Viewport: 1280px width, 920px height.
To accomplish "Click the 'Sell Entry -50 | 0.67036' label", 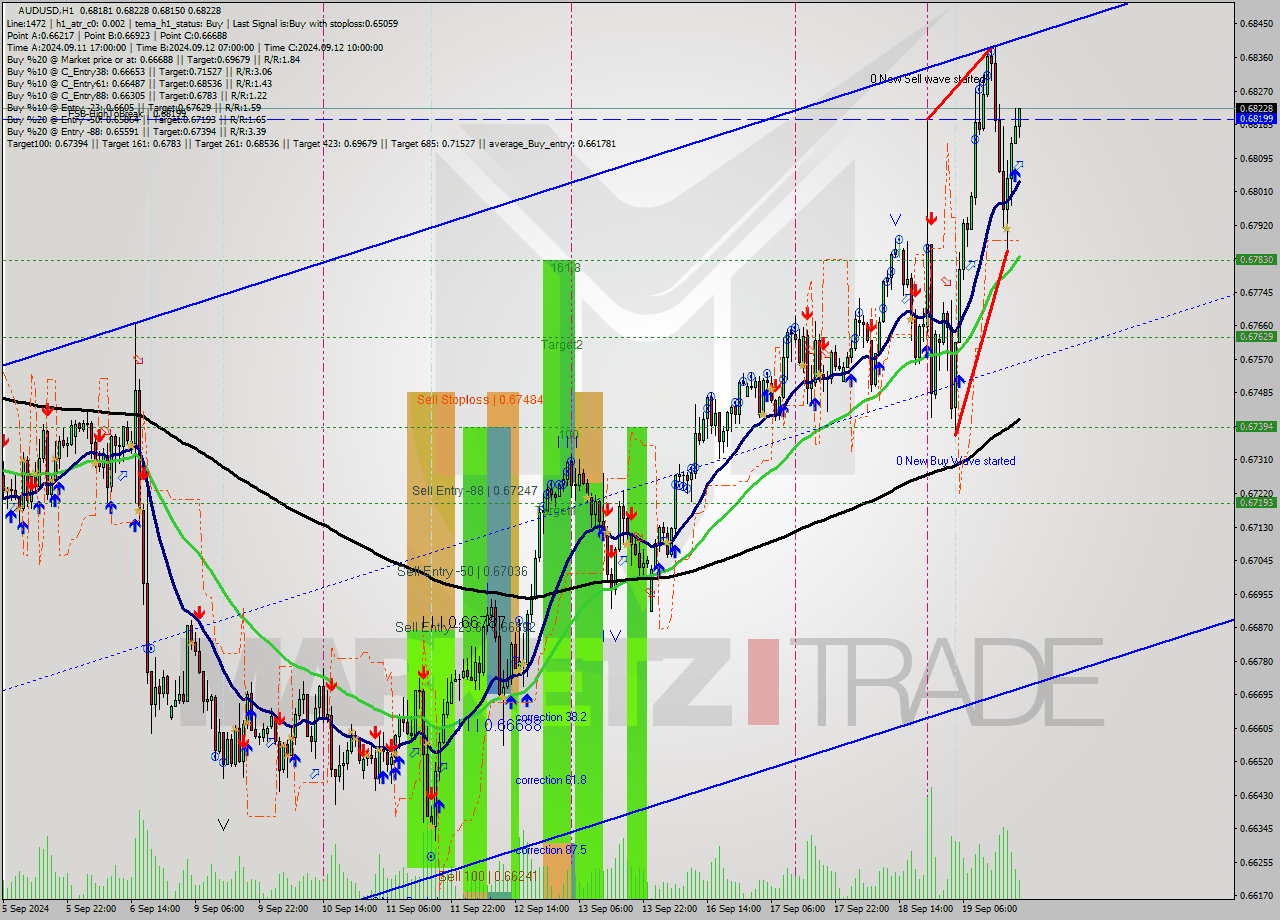I will tap(462, 571).
